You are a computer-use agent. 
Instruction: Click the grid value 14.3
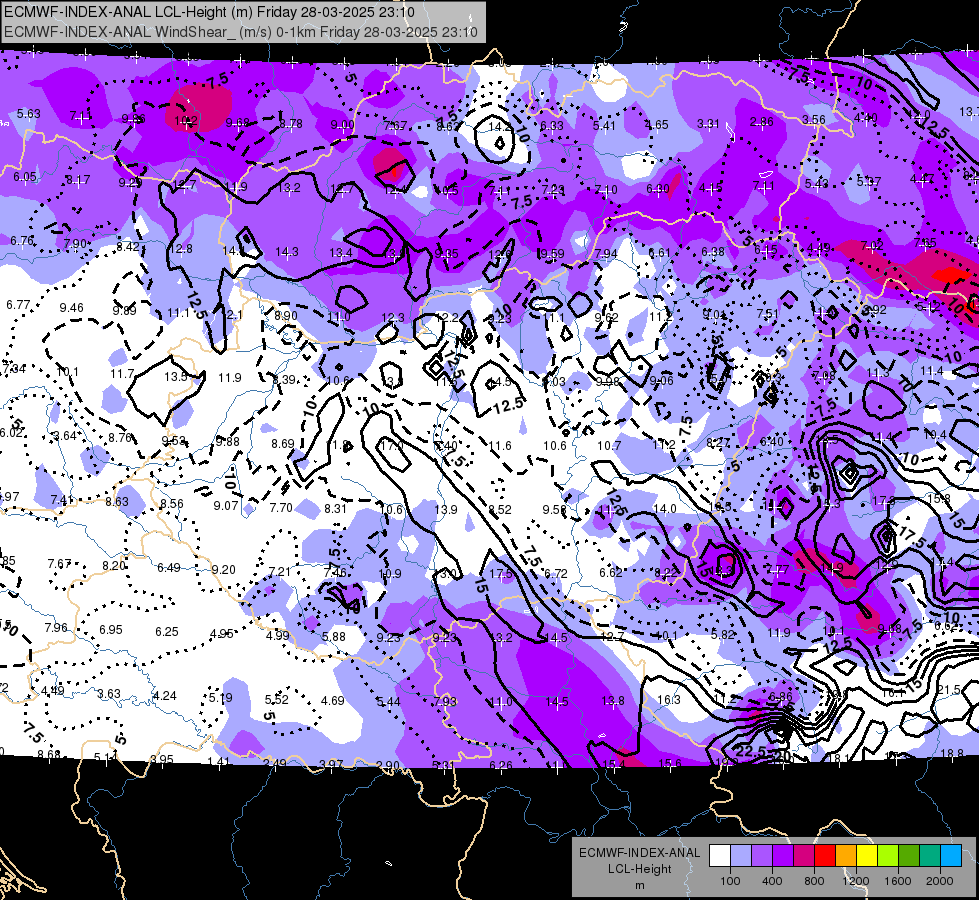coord(287,252)
